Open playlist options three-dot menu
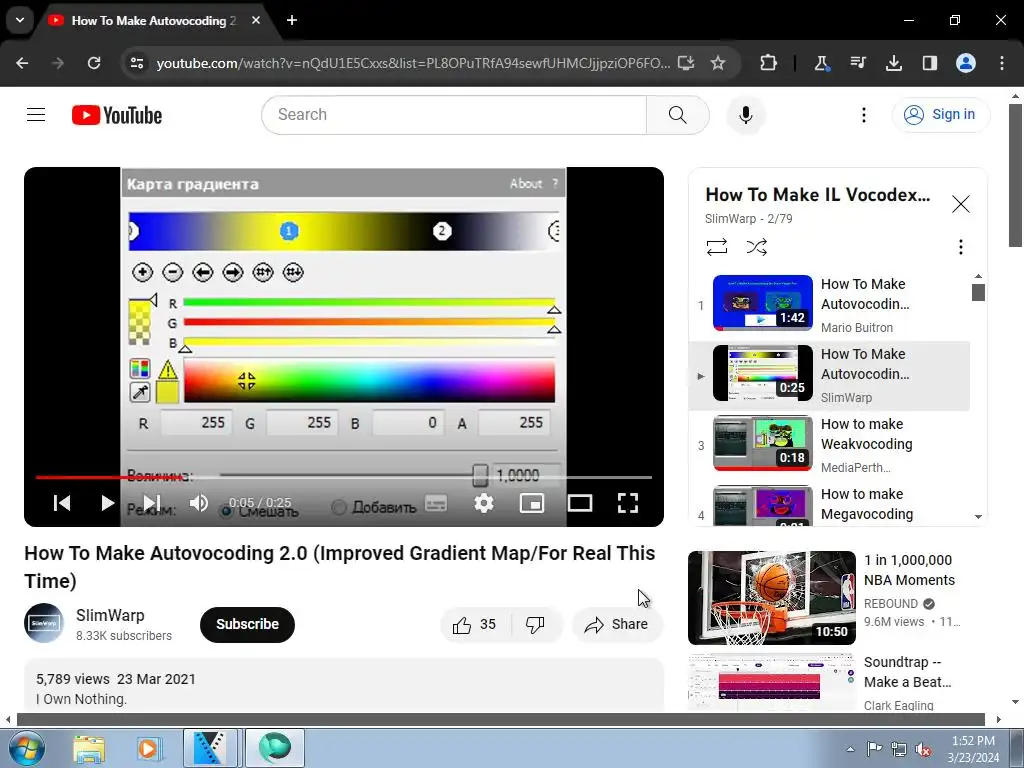 [960, 247]
